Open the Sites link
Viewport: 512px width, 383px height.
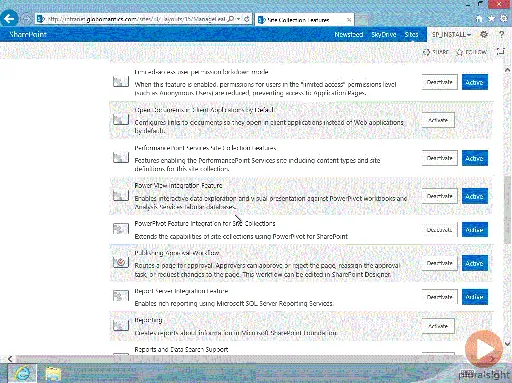[411, 34]
